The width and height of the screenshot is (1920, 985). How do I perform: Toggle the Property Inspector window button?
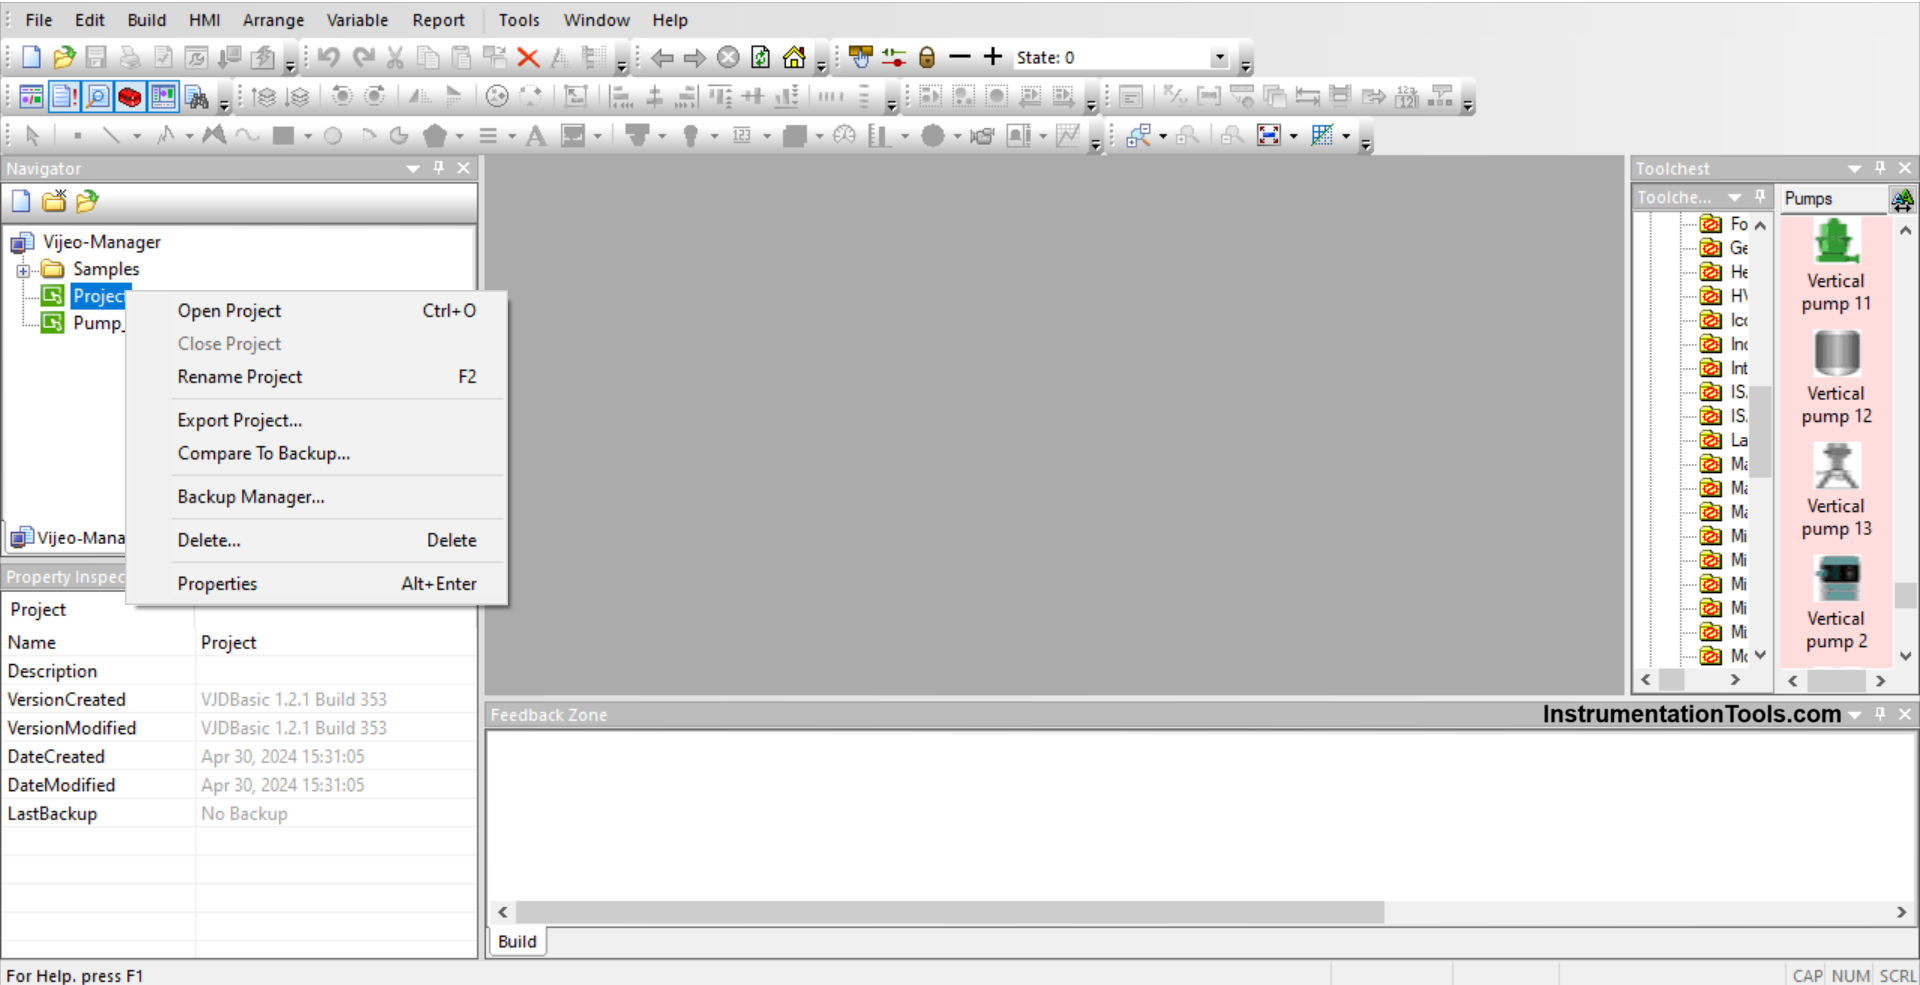(x=64, y=97)
